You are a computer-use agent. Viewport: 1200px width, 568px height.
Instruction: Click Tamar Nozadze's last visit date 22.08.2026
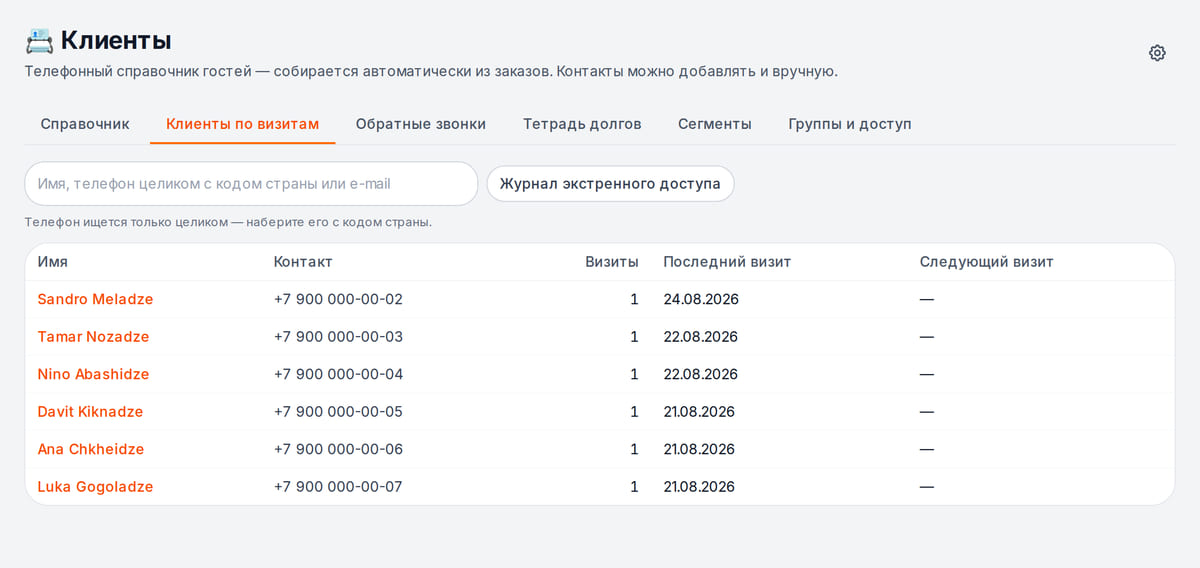[700, 337]
